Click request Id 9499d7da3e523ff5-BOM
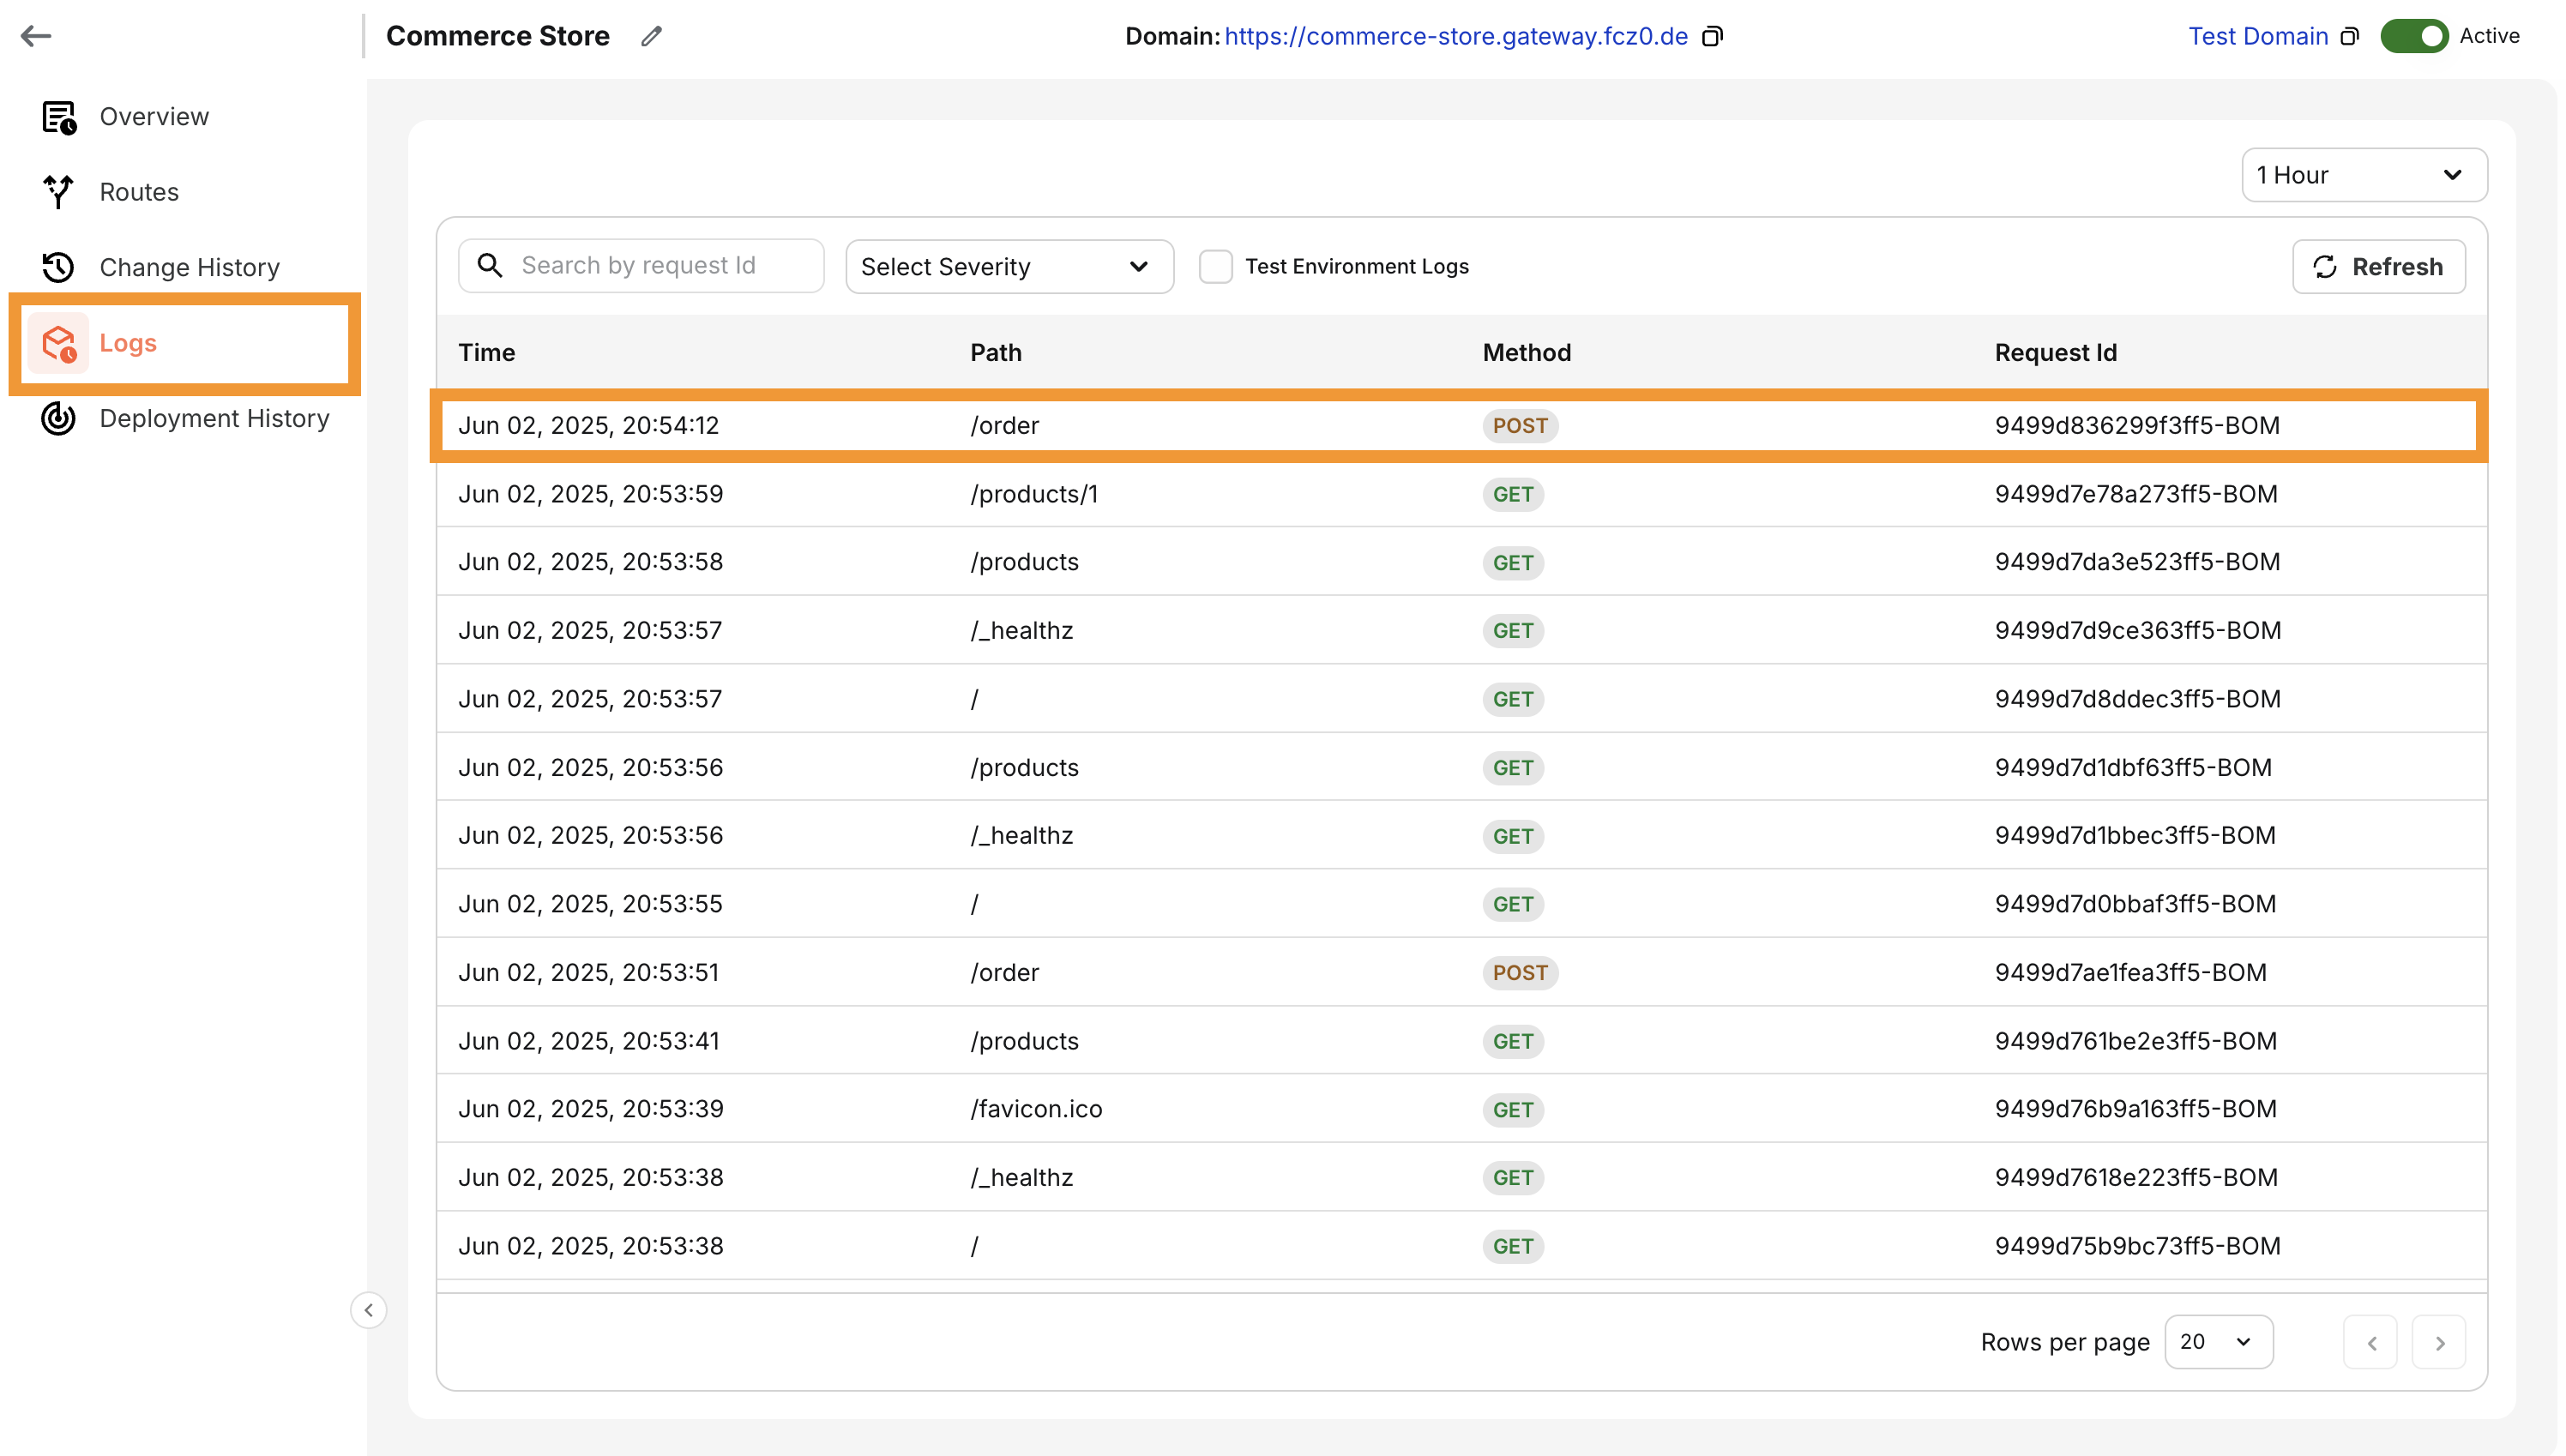This screenshot has height=1456, width=2566. click(x=2137, y=562)
